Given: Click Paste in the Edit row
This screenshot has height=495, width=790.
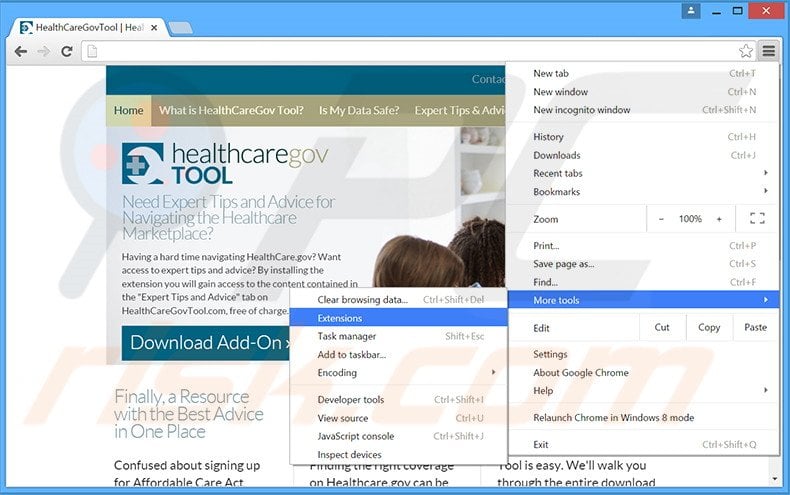Looking at the screenshot, I should click(755, 328).
